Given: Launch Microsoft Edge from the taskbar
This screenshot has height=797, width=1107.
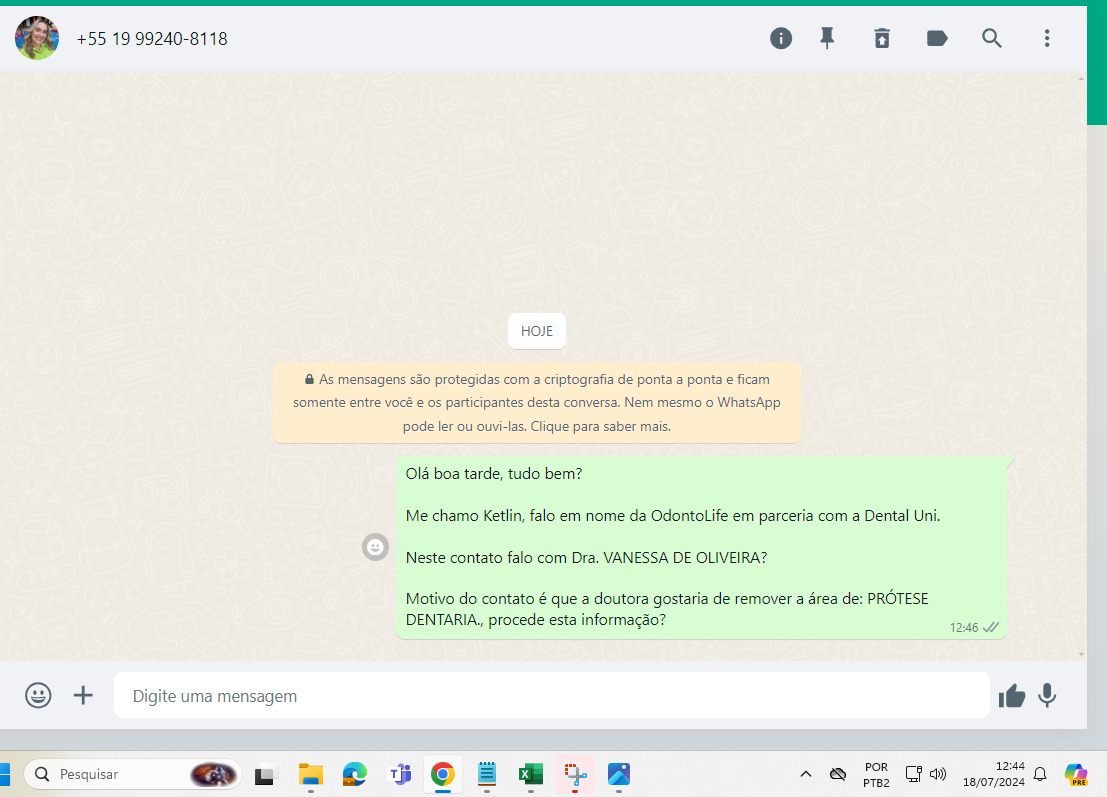Looking at the screenshot, I should (x=355, y=774).
